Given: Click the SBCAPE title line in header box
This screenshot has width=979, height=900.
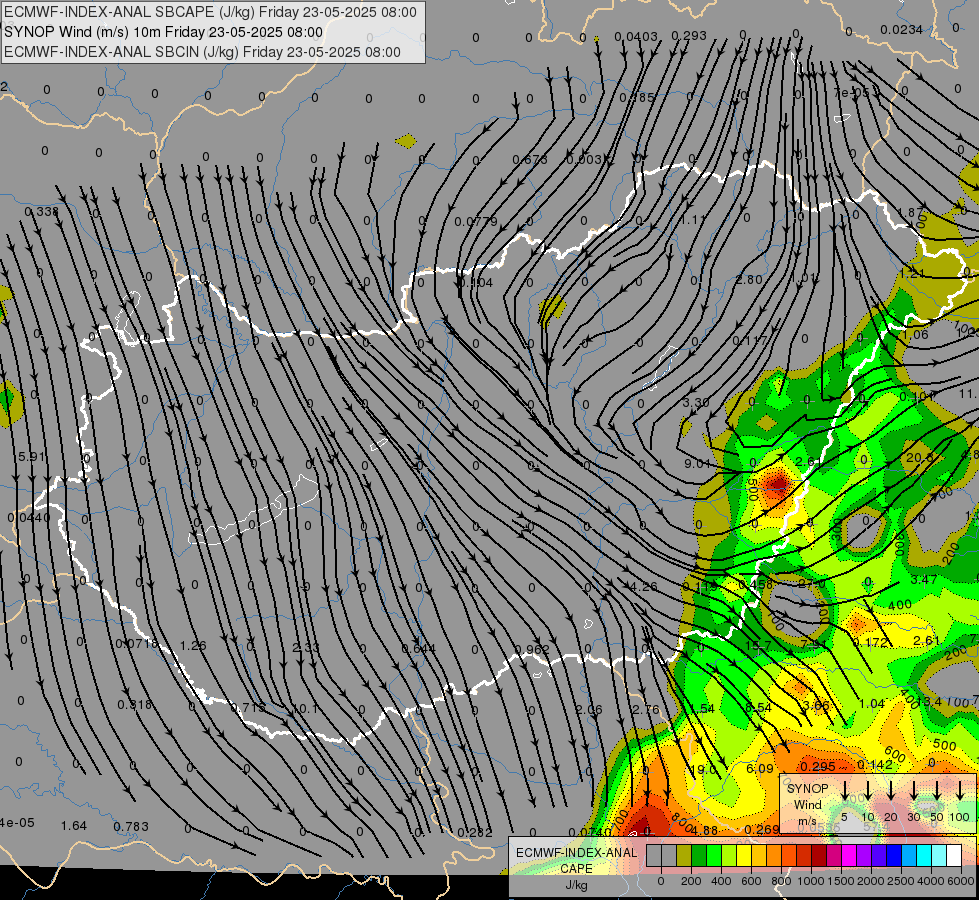Looking at the screenshot, I should (x=210, y=12).
